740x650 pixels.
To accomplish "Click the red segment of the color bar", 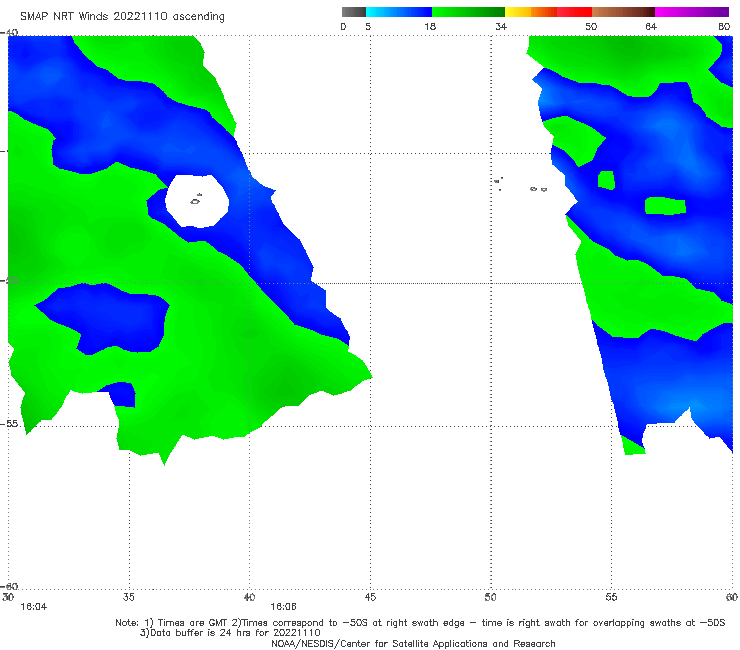I will click(574, 12).
